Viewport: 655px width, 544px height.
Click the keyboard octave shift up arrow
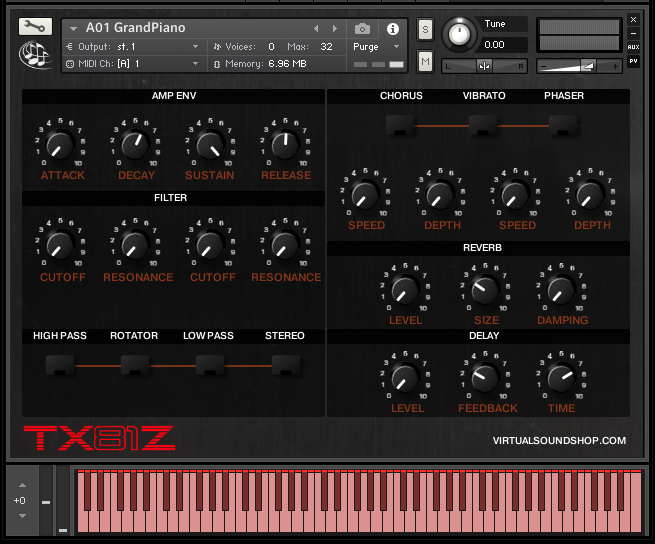pyautogui.click(x=21, y=484)
